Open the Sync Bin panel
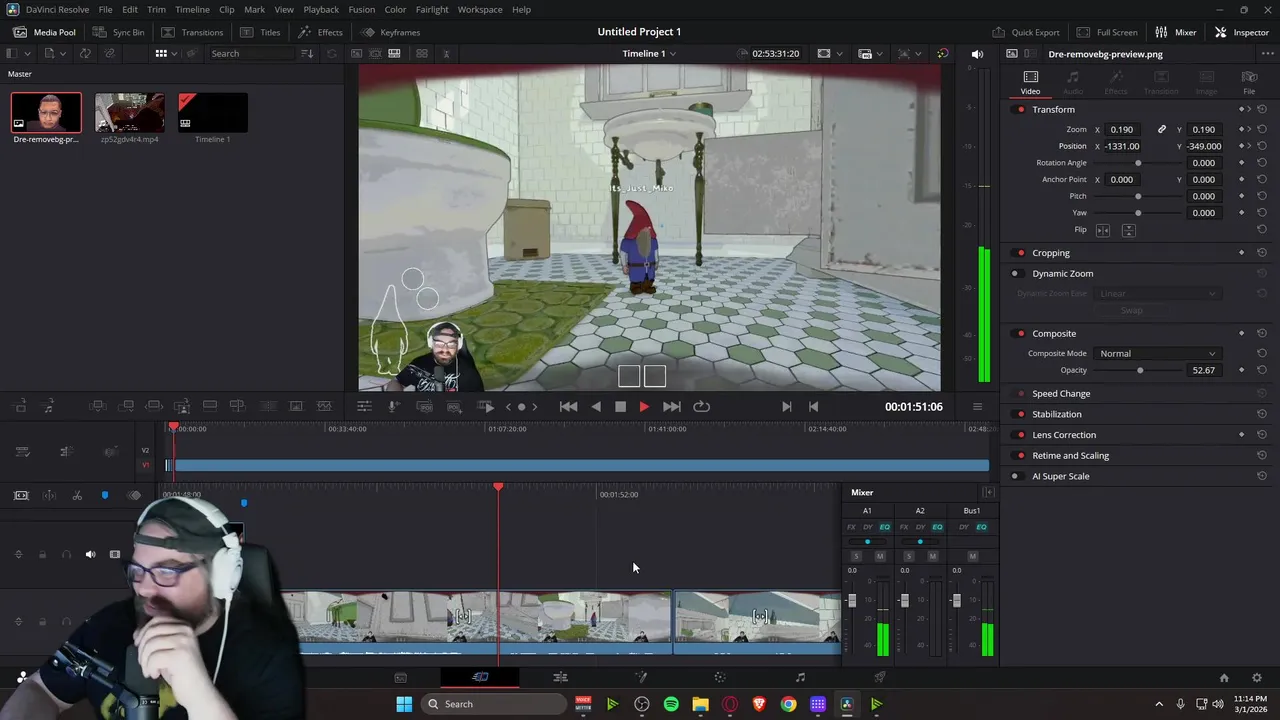Viewport: 1280px width, 720px height. click(118, 32)
